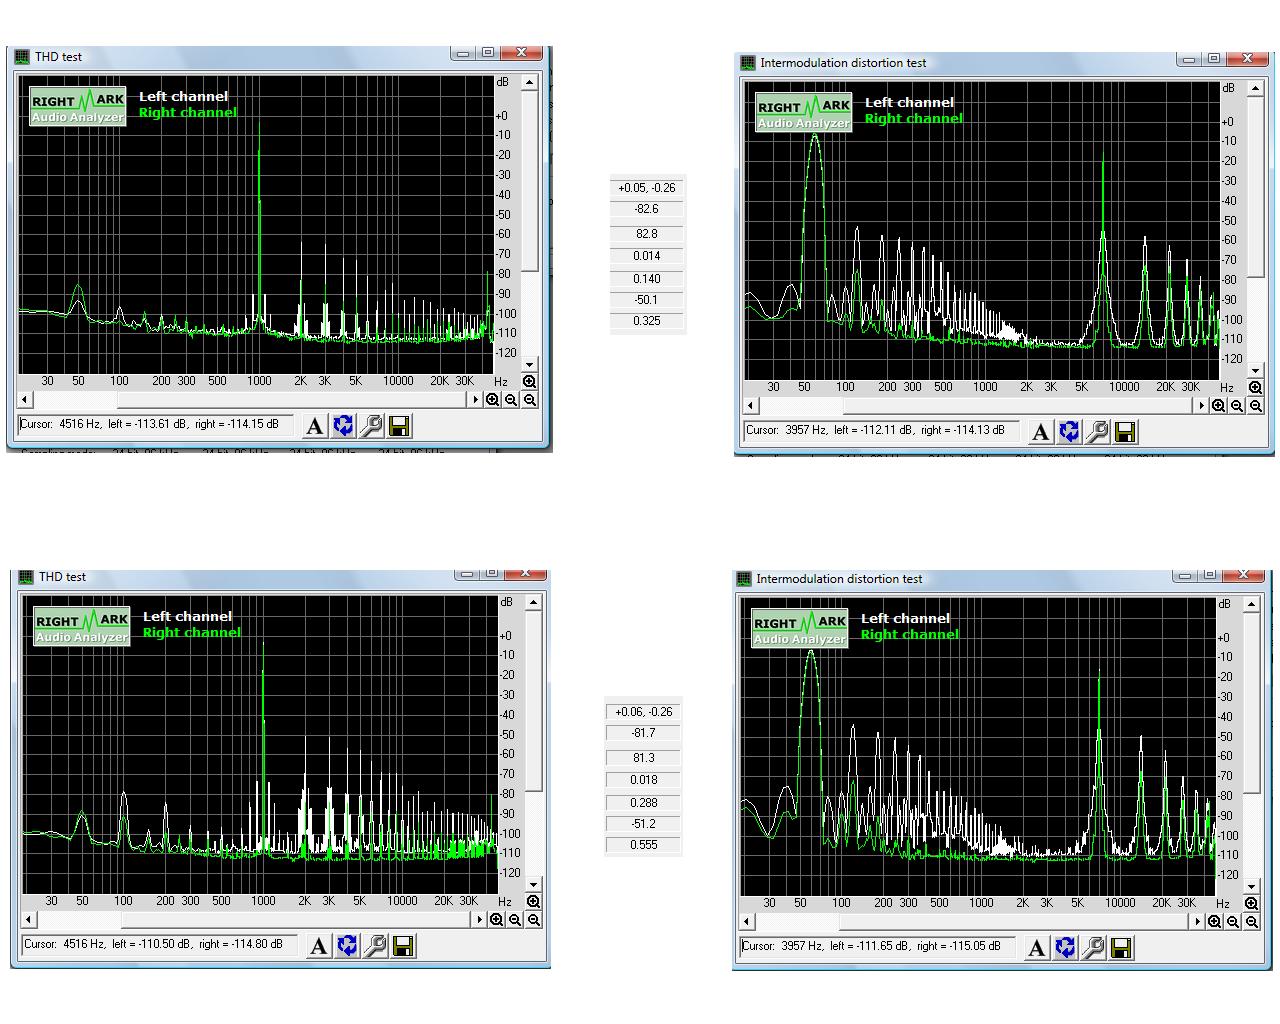Click the letter A icon in upper THD test window
Screen dimensions: 1280x1024
point(315,426)
